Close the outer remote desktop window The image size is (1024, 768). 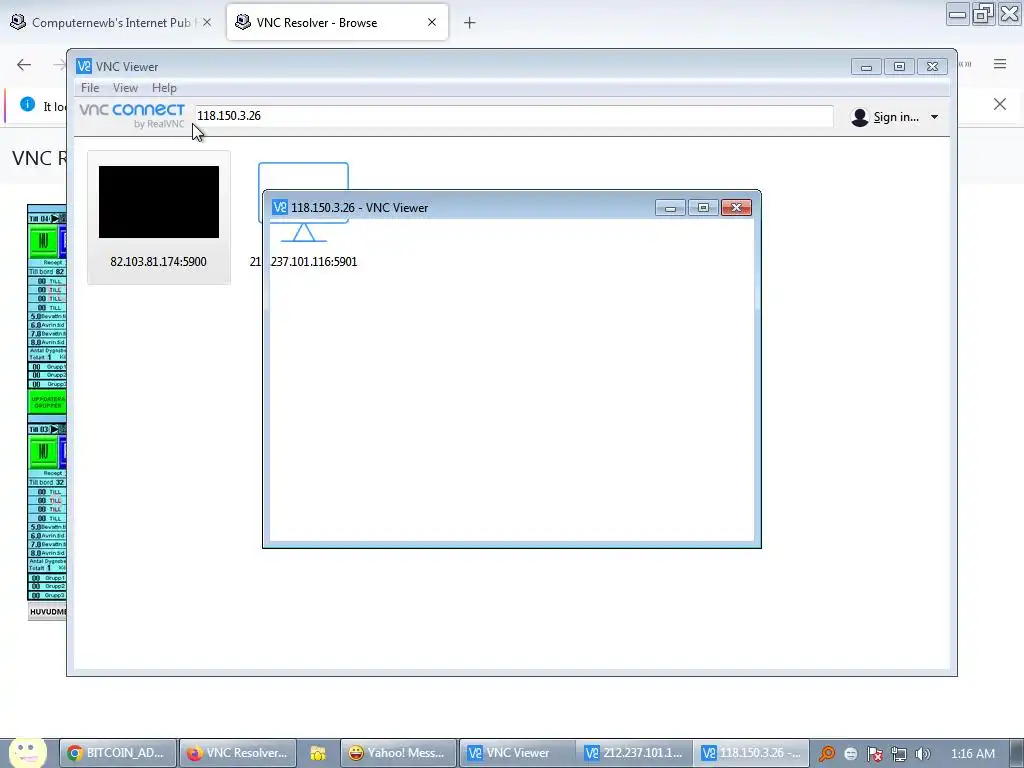click(1009, 14)
